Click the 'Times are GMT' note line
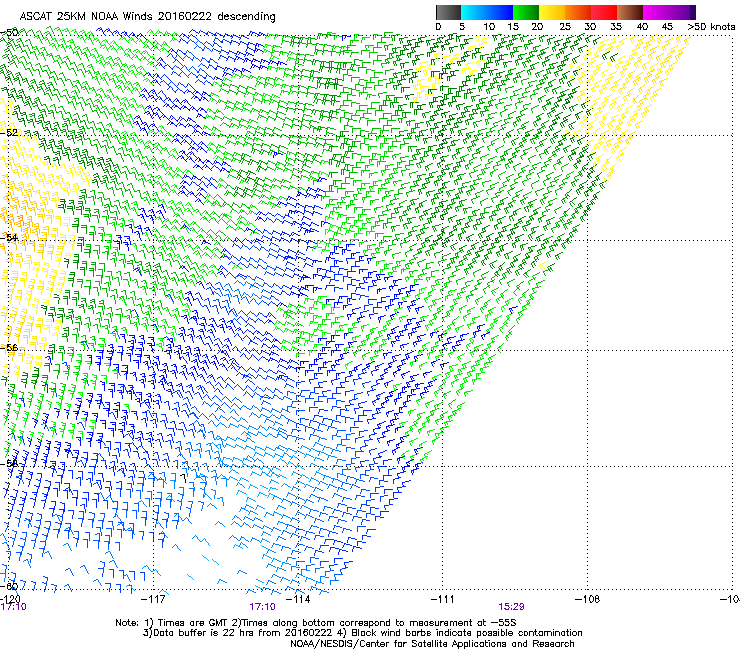Image resolution: width=740 pixels, height=650 pixels. pos(316,623)
